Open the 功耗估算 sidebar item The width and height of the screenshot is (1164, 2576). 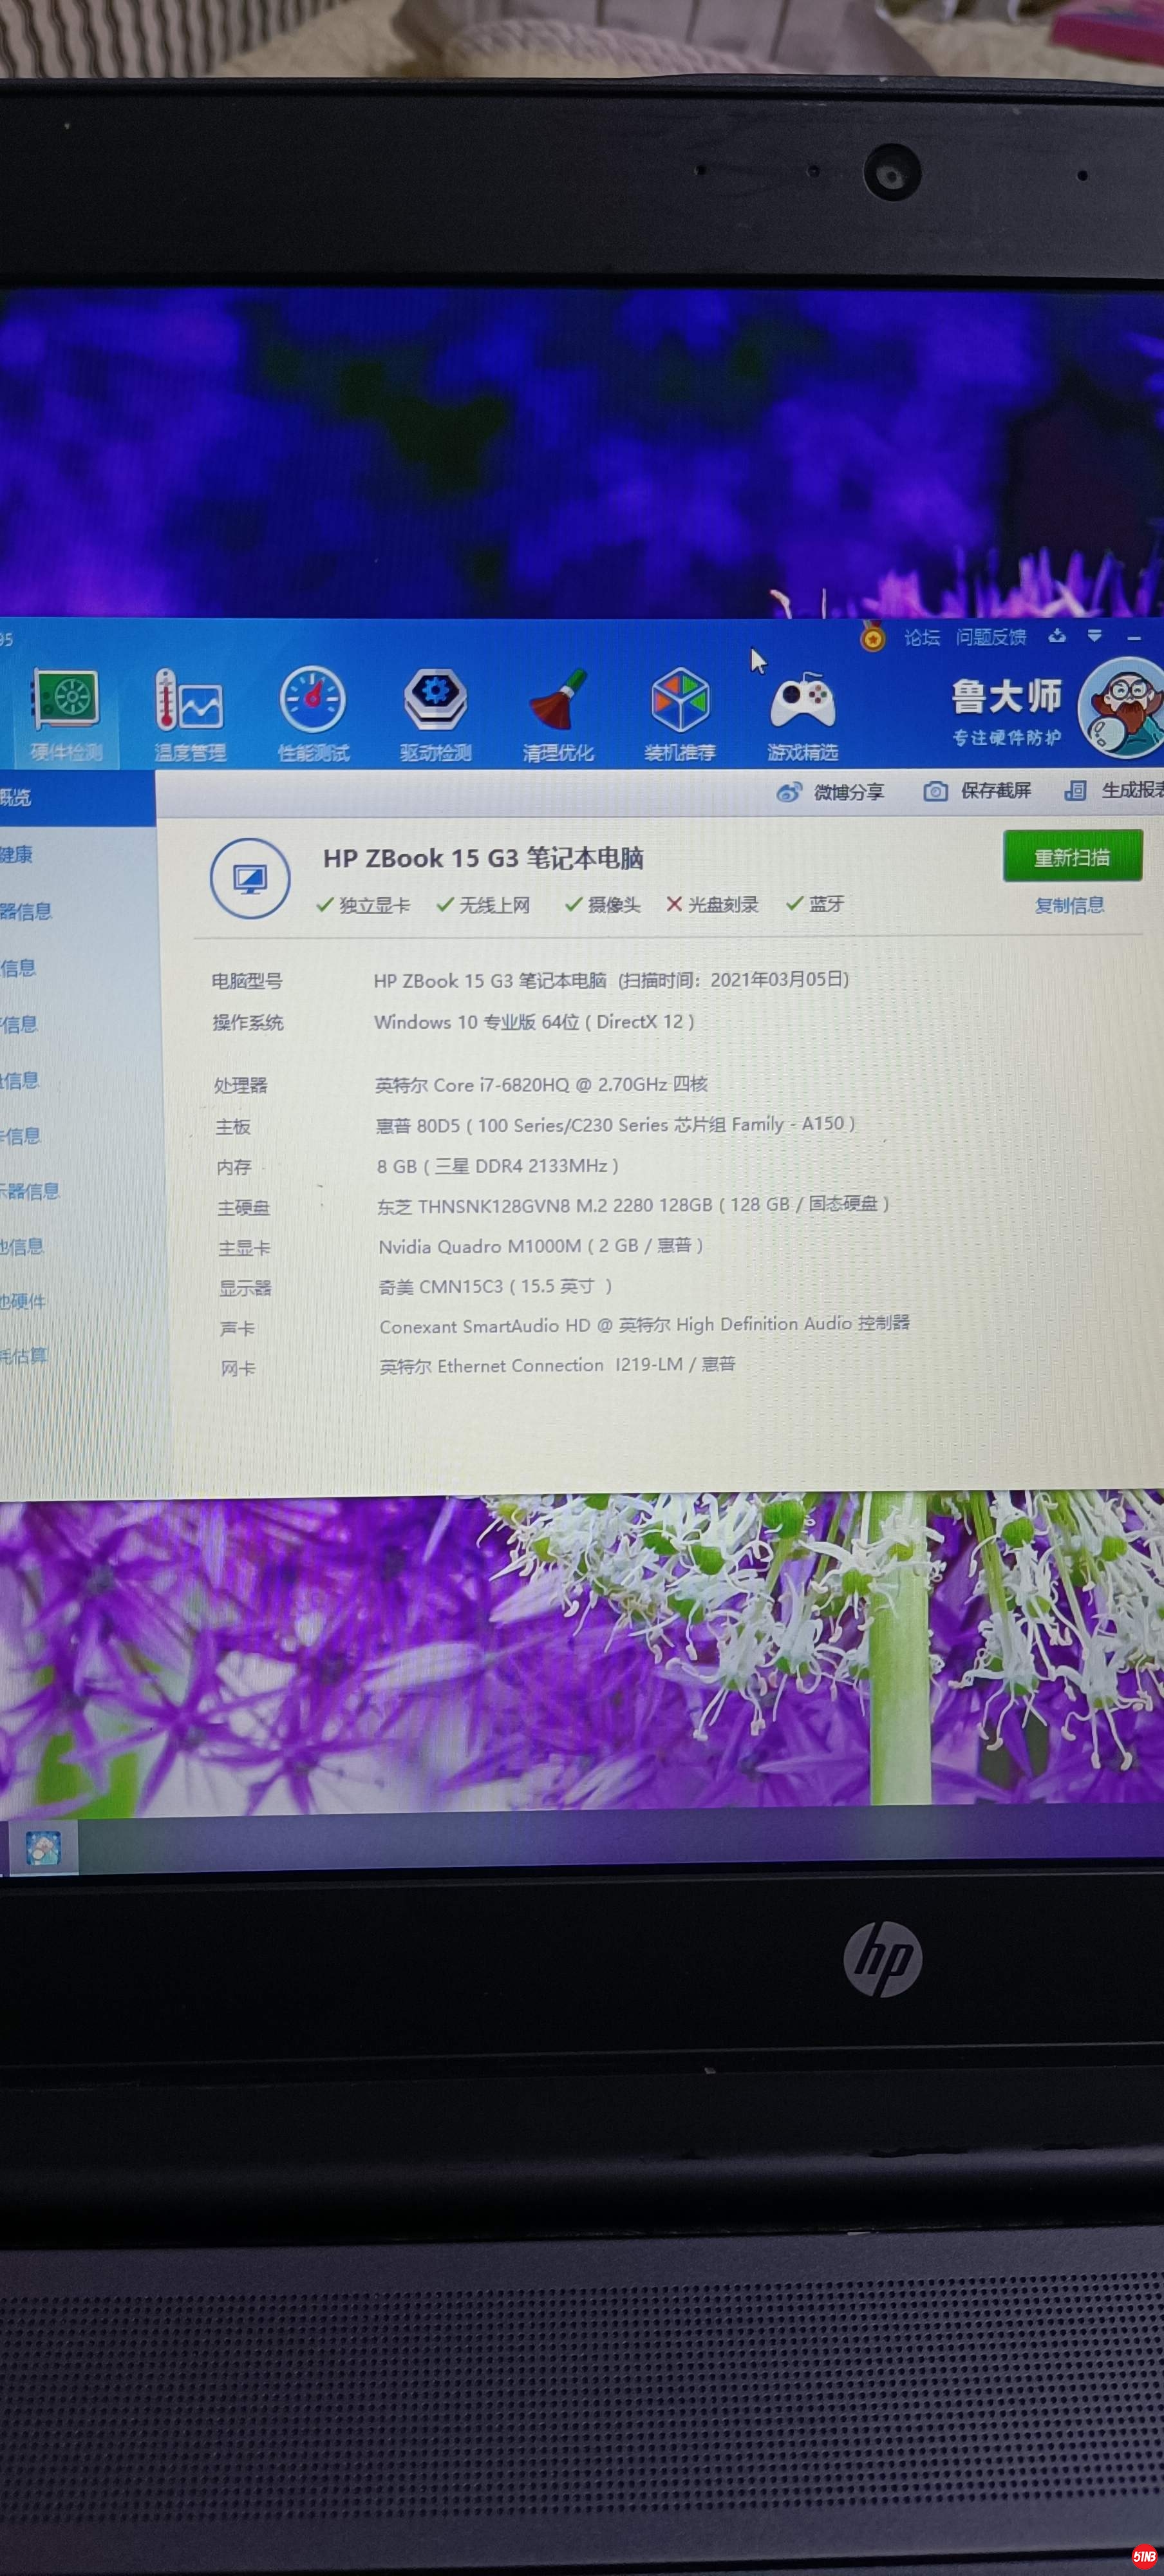[24, 1356]
